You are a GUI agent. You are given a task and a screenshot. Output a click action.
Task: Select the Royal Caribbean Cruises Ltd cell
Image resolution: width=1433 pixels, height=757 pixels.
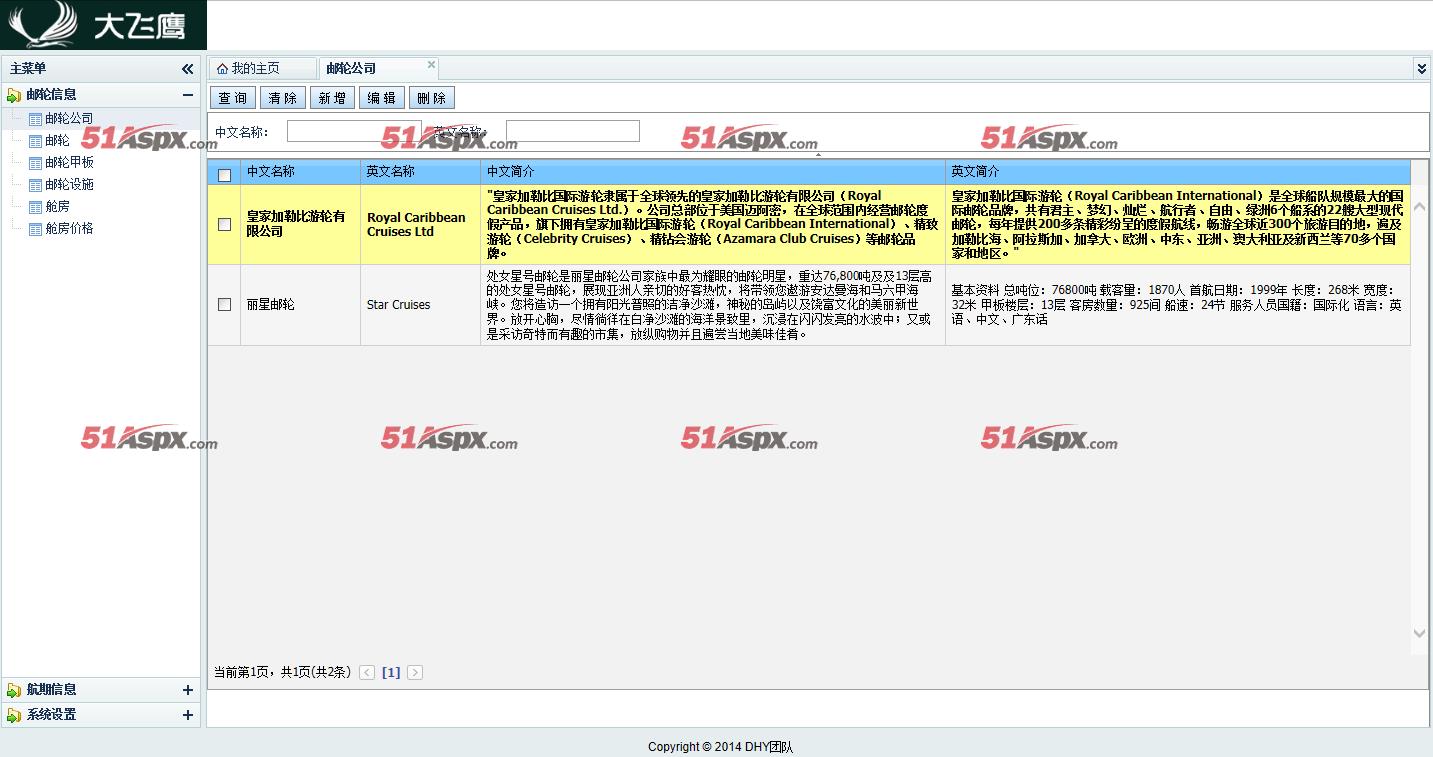pos(420,225)
